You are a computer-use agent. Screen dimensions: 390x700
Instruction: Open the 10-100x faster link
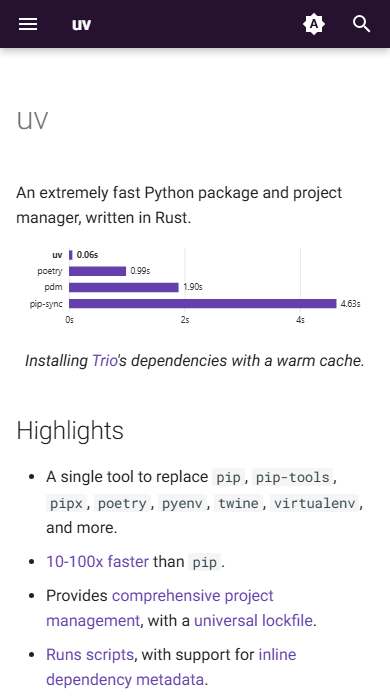click(97, 561)
